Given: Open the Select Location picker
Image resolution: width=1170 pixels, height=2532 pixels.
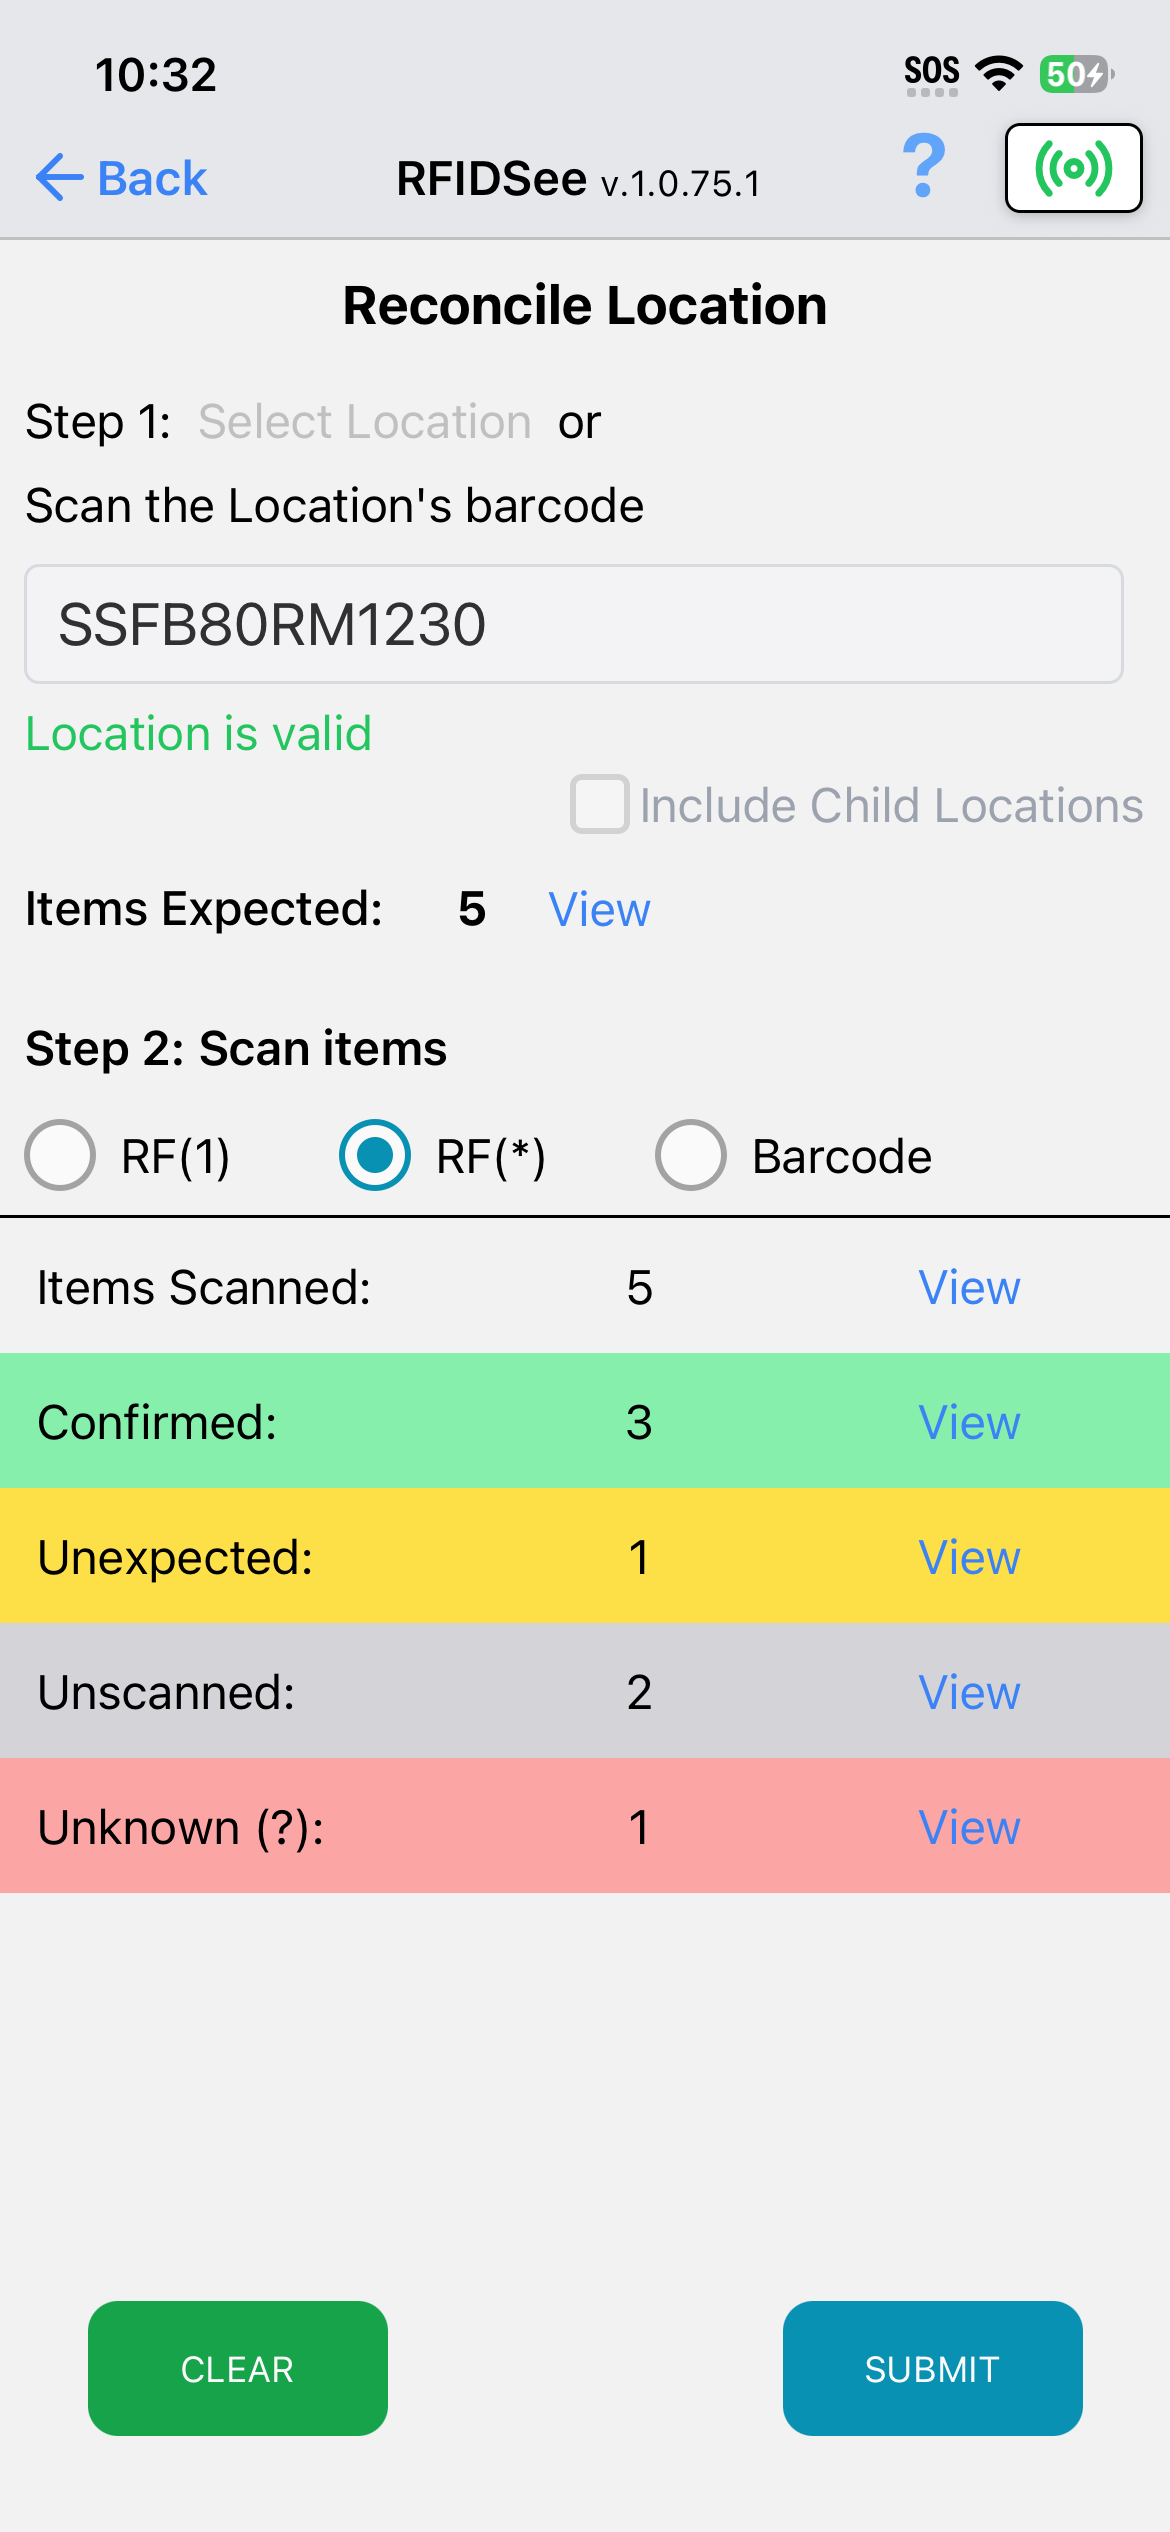Looking at the screenshot, I should pyautogui.click(x=365, y=422).
